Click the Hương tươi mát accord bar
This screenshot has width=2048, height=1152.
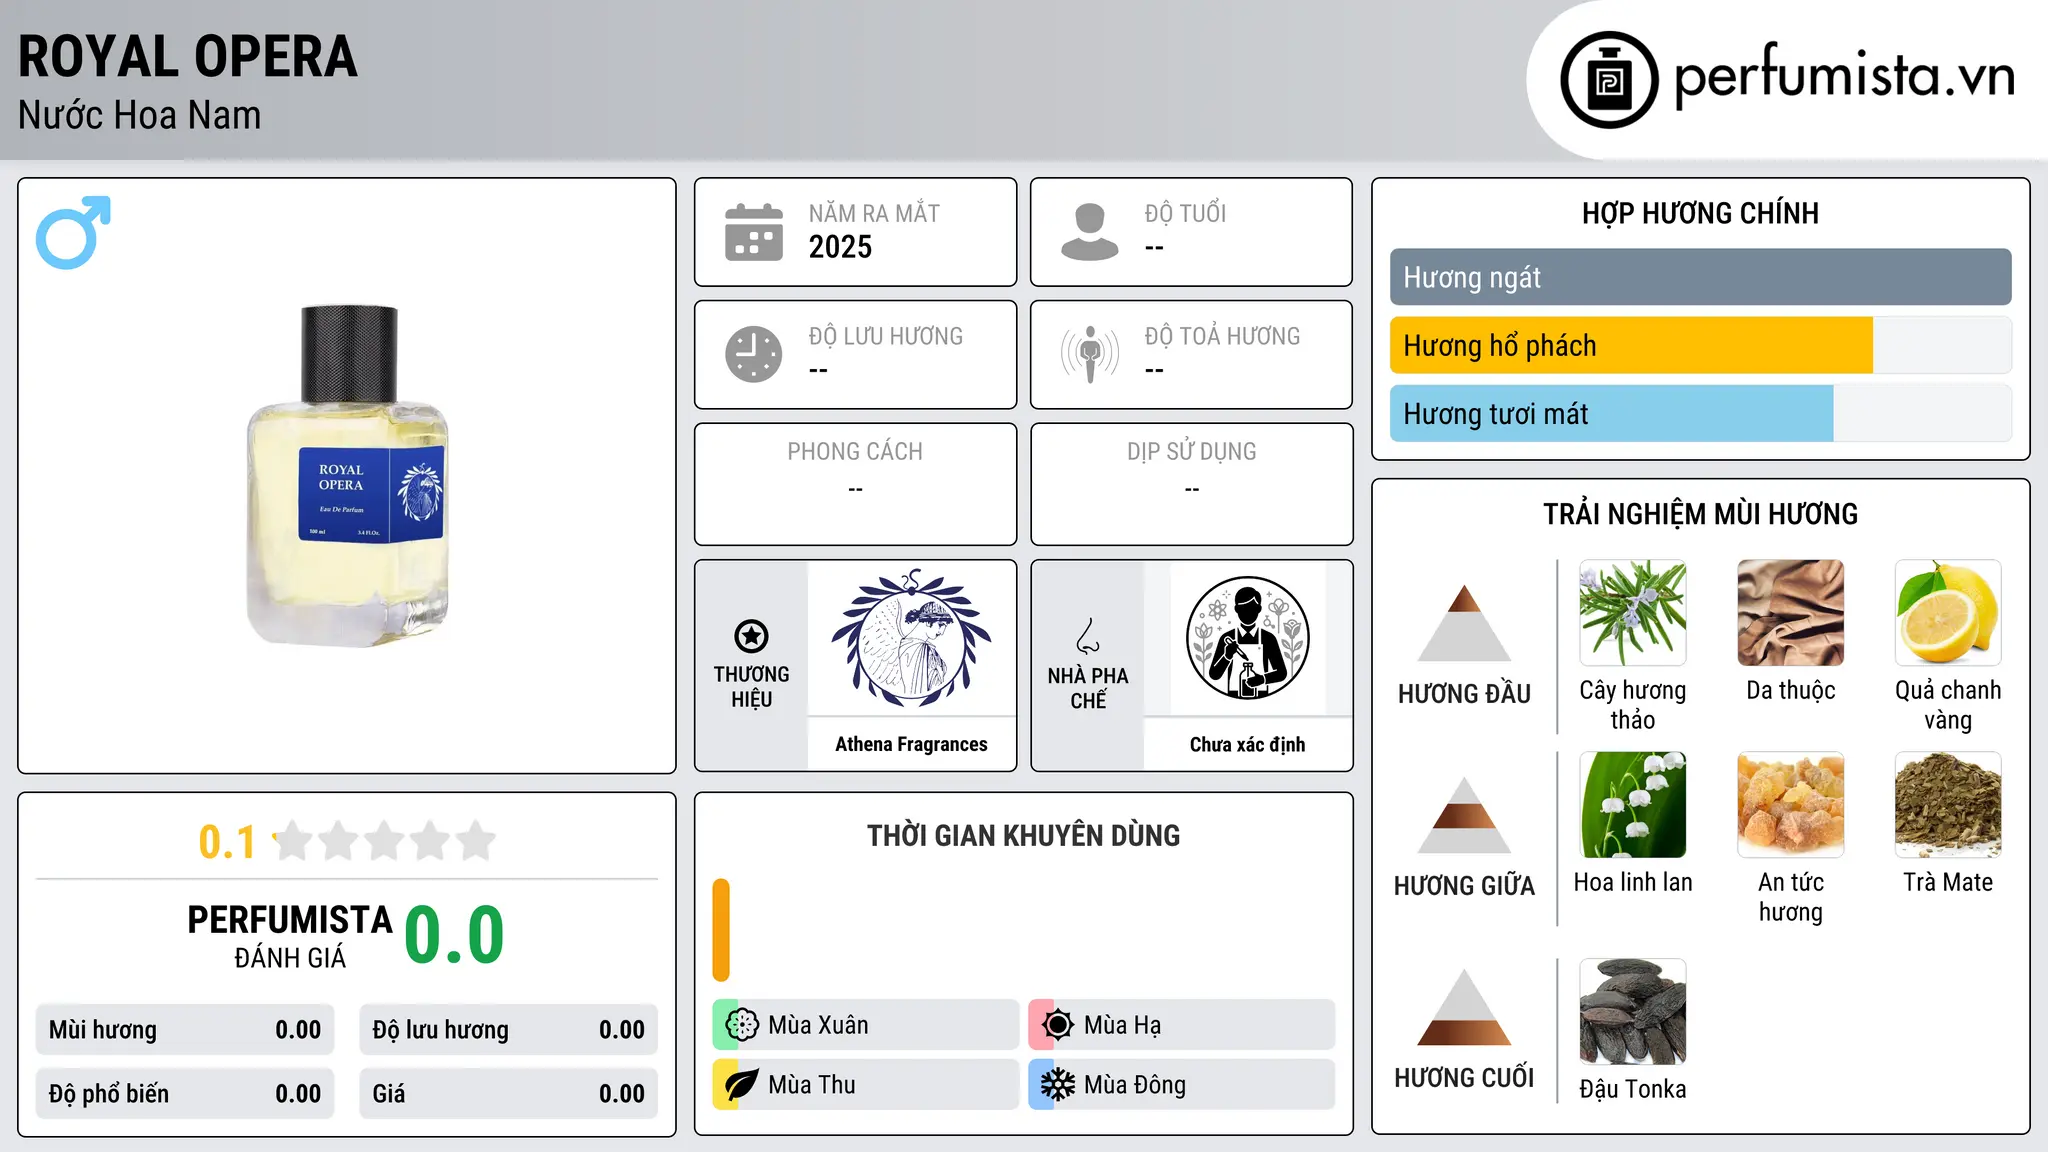point(1701,413)
